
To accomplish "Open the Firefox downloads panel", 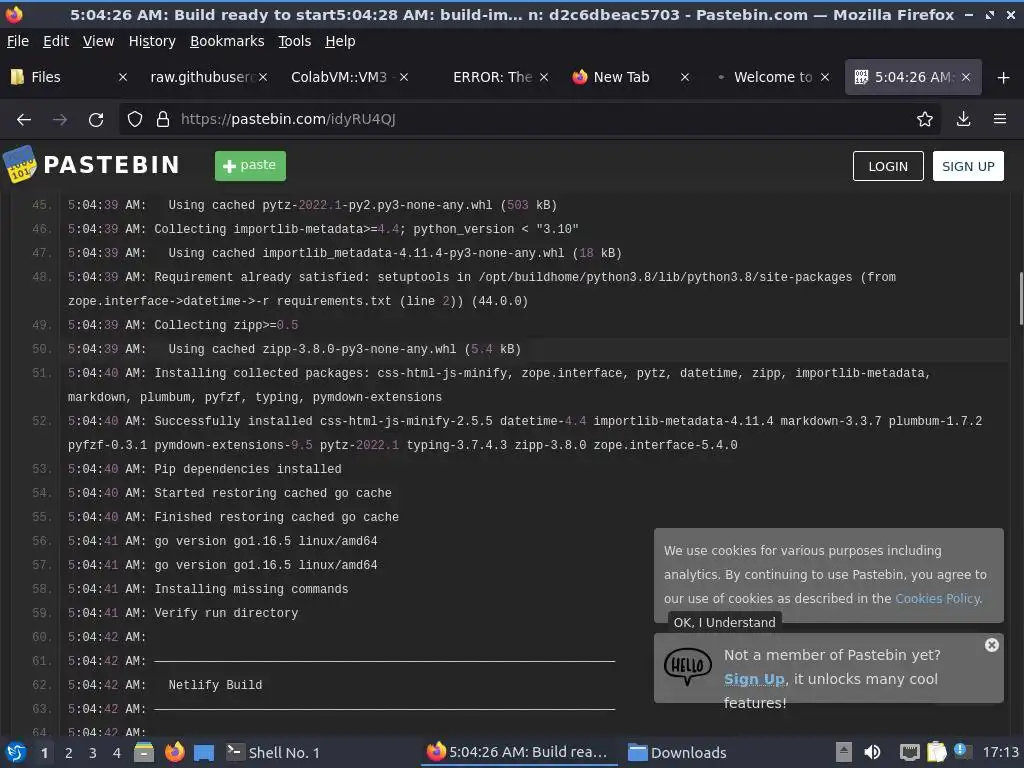I will coord(963,119).
